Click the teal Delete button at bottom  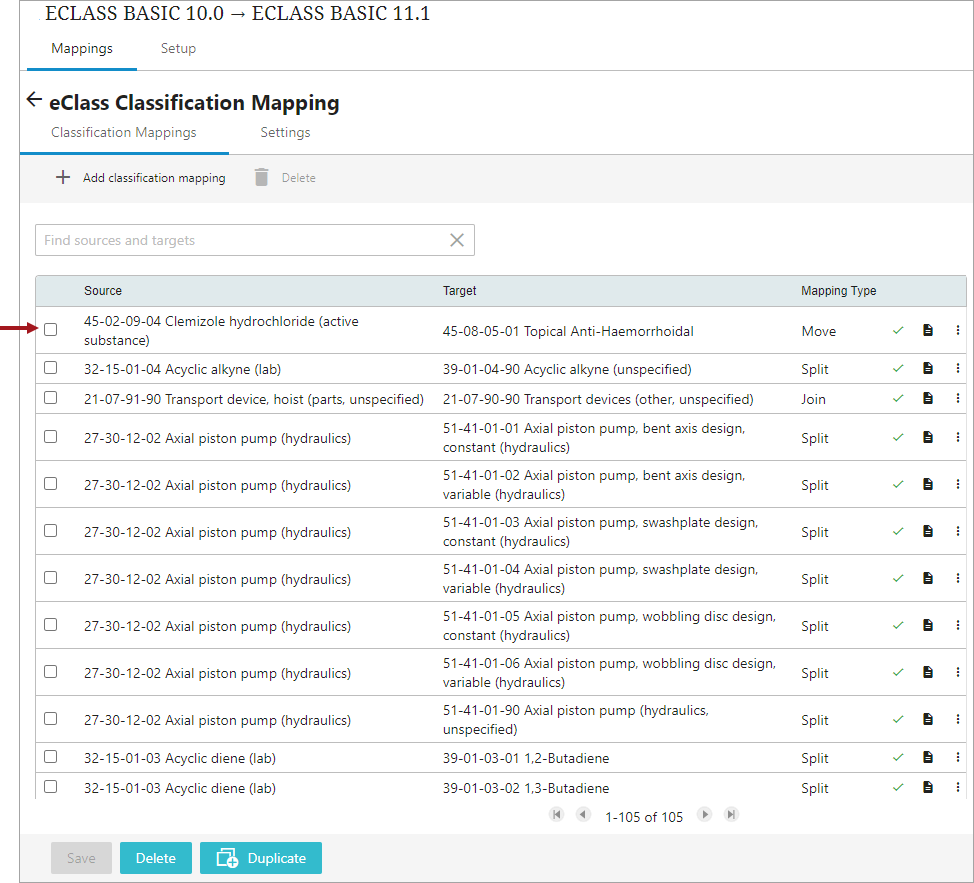click(156, 858)
